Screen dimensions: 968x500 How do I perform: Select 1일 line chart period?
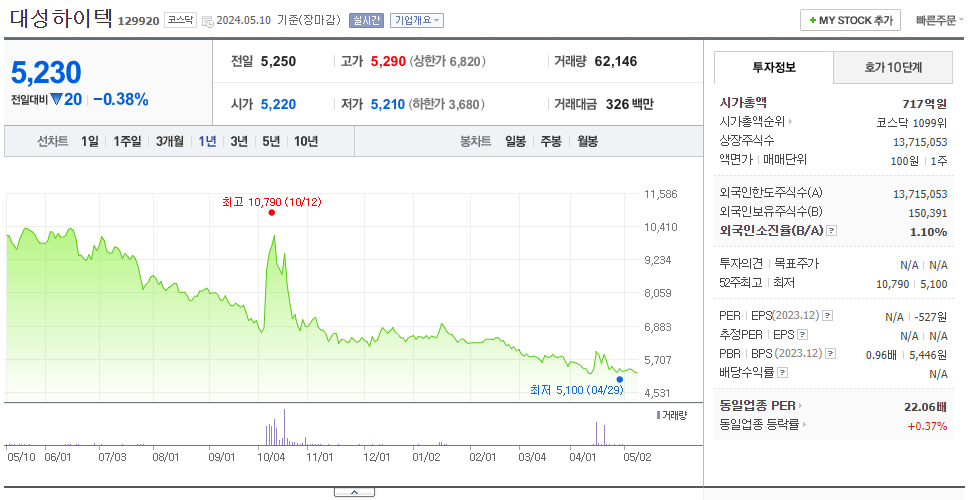(90, 141)
